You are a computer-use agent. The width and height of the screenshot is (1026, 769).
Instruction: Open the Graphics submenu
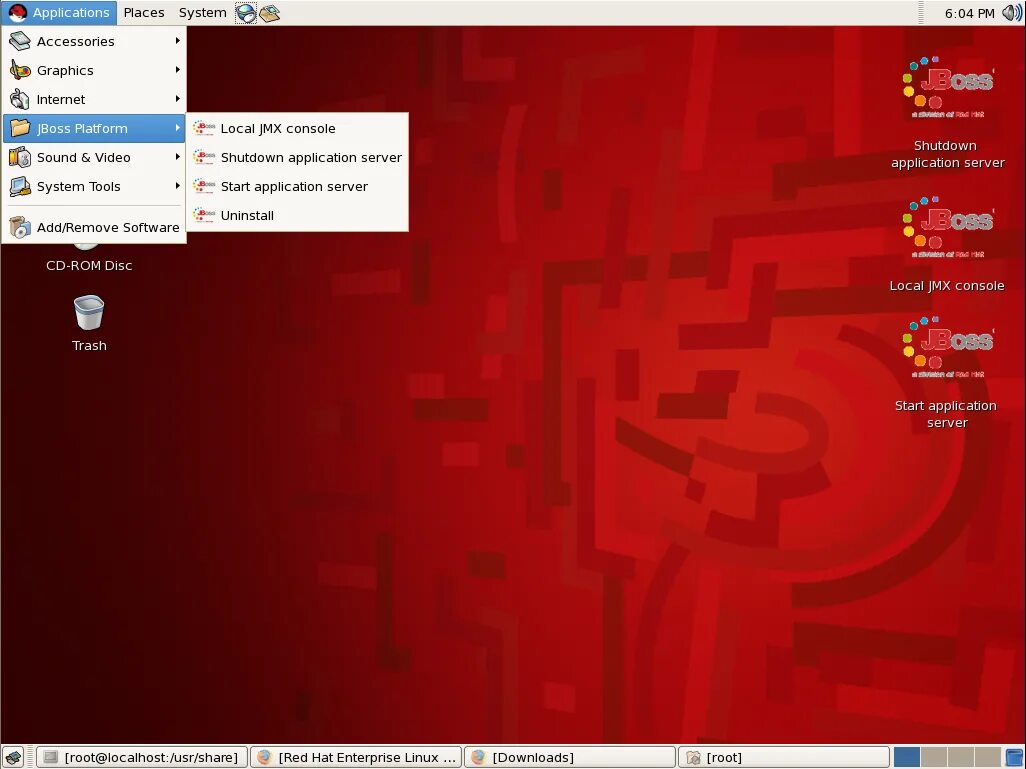pos(94,70)
